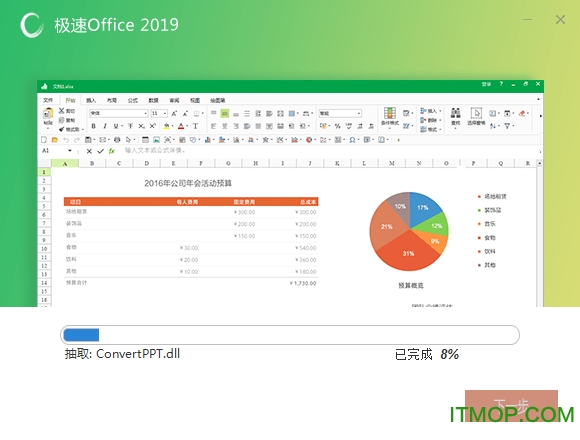Switch to the 插入 ribbon tab
580x440 pixels.
pyautogui.click(x=91, y=100)
